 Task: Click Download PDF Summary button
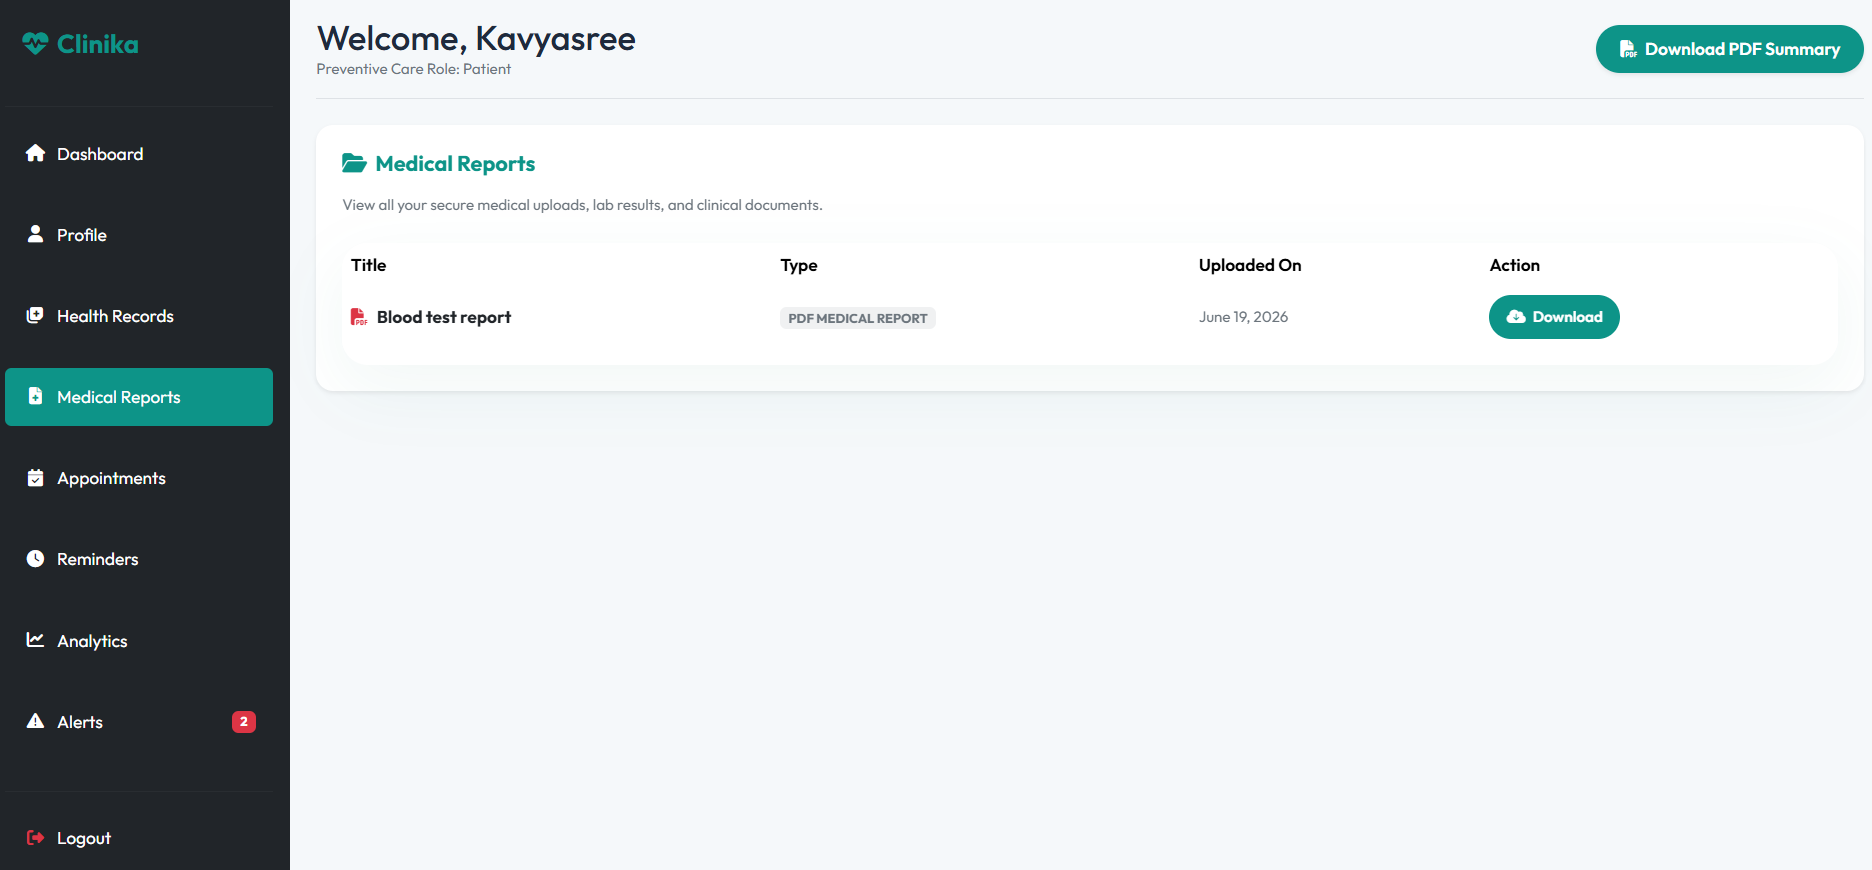pos(1729,49)
